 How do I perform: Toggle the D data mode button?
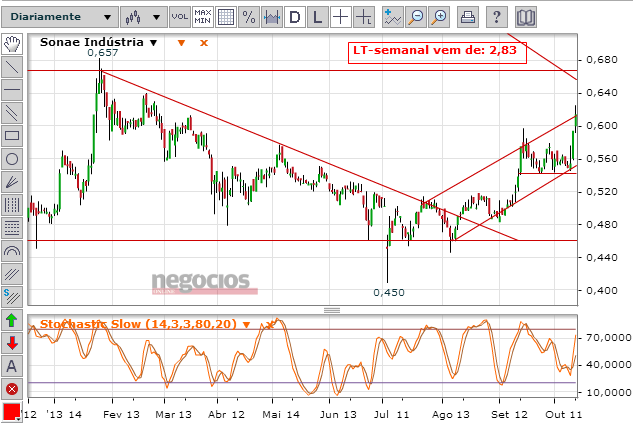pos(295,17)
